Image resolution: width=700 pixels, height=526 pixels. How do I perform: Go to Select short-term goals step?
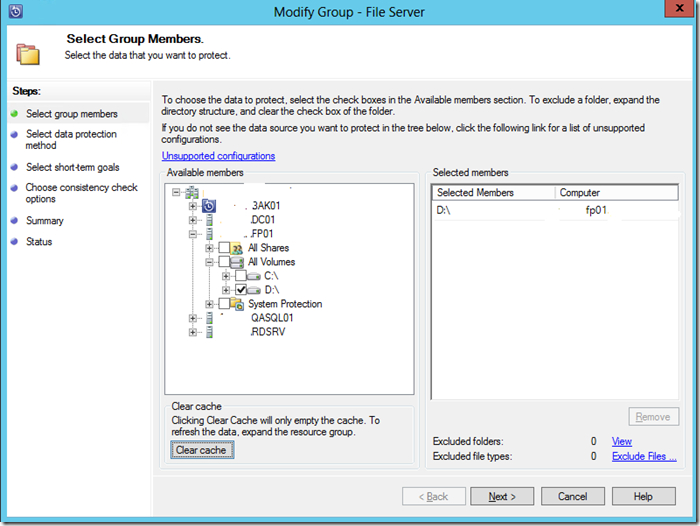(x=73, y=167)
